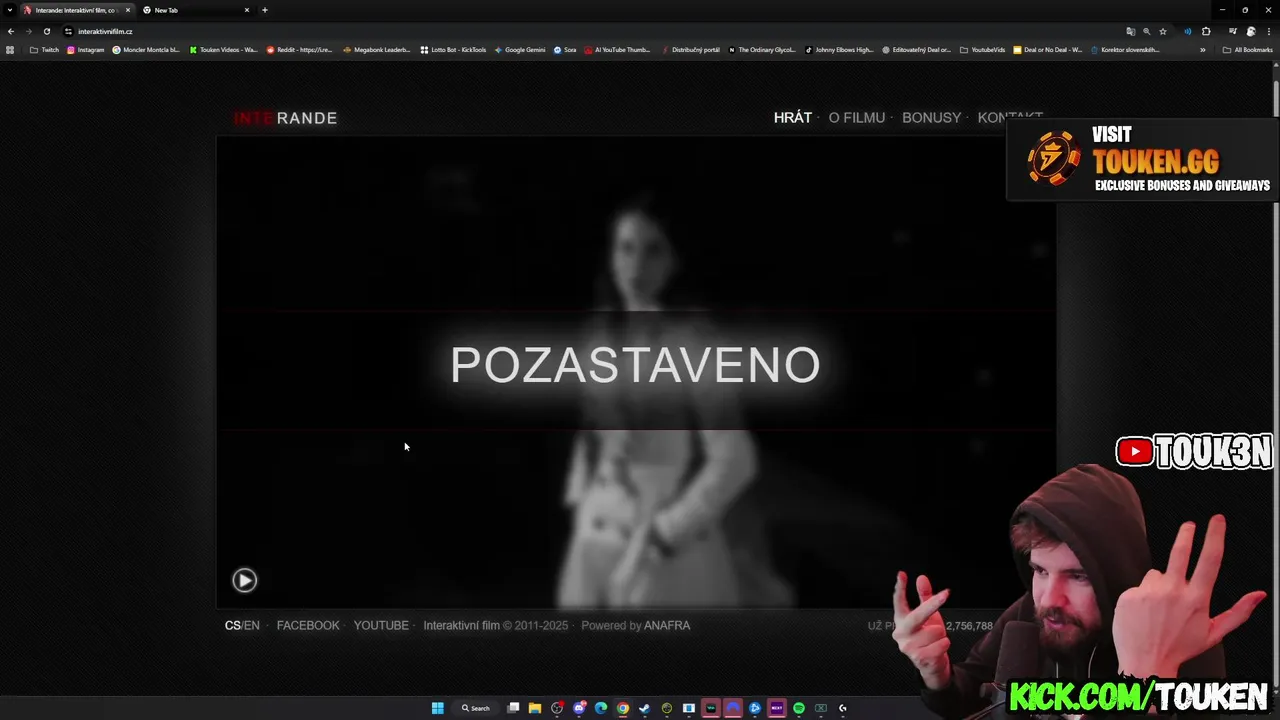Switch language to EN
The image size is (1280, 720).
(x=252, y=626)
